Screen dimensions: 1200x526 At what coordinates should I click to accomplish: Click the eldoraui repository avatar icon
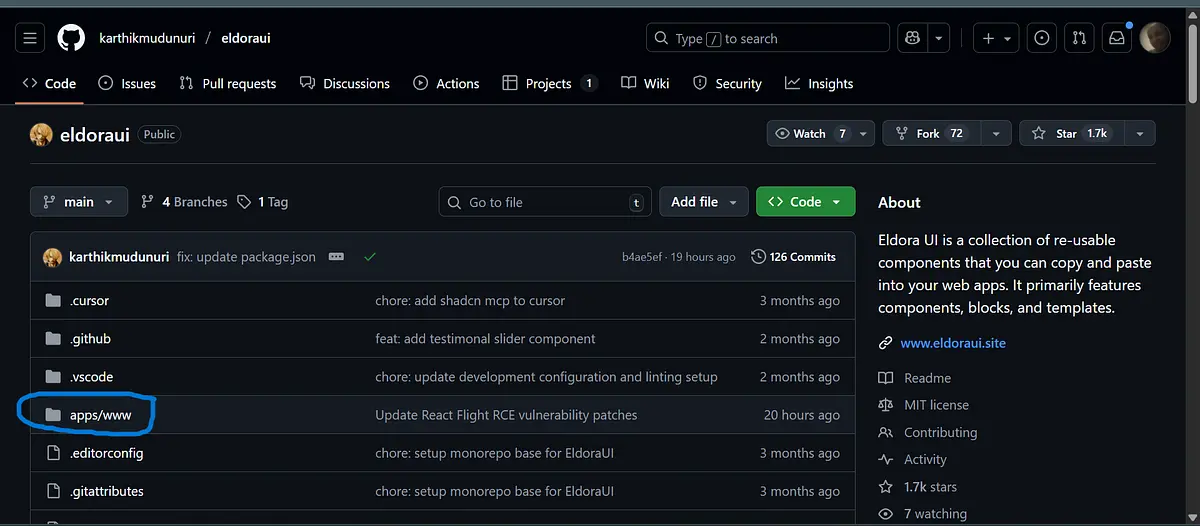[41, 134]
